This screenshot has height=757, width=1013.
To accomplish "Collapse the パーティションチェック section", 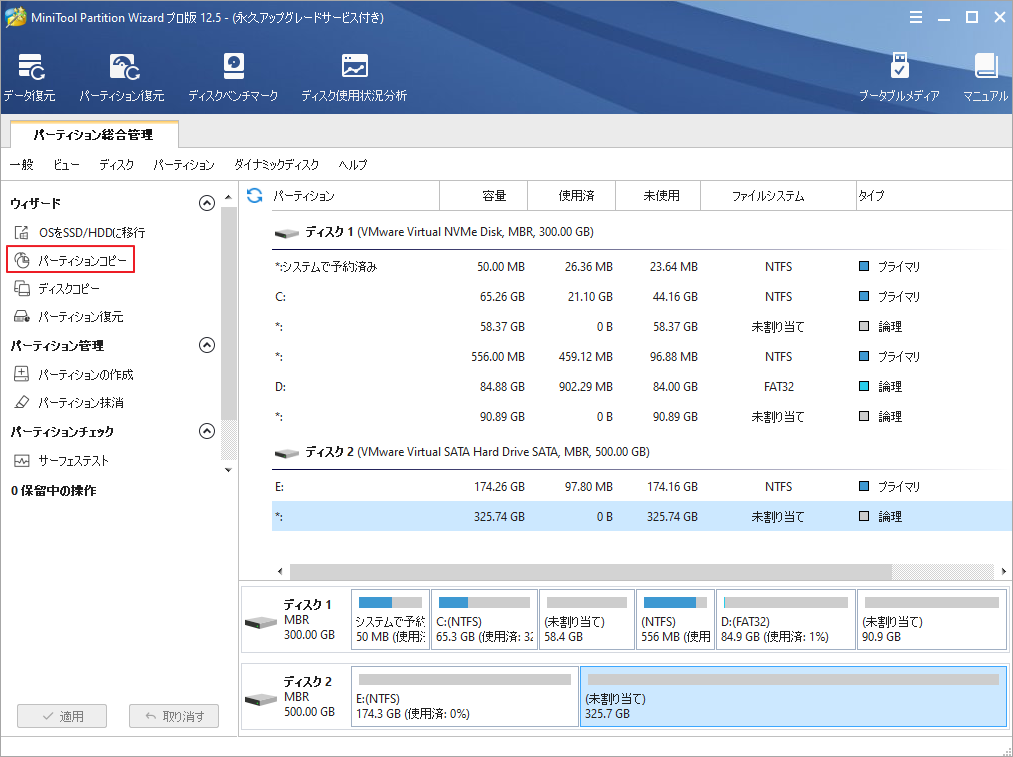I will pyautogui.click(x=207, y=431).
